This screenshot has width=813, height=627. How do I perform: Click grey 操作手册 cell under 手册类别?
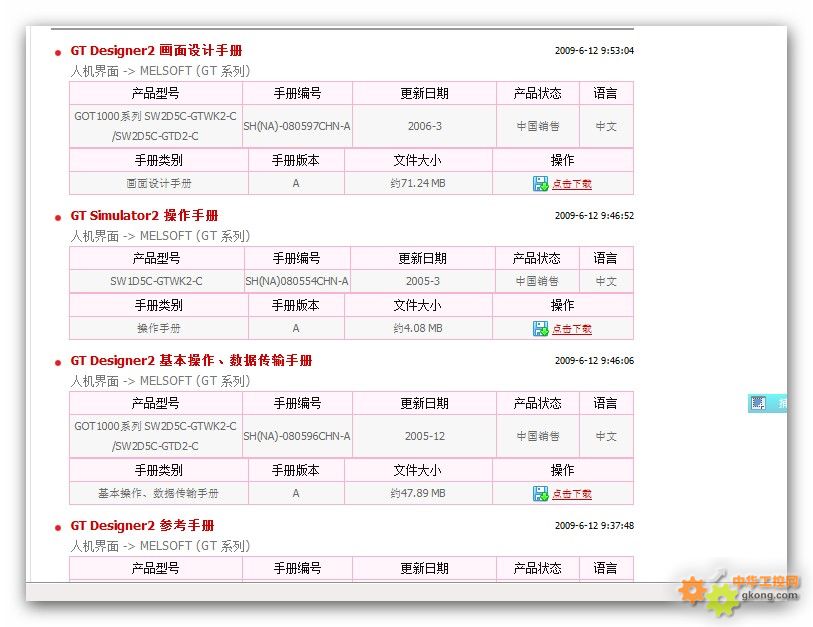tap(159, 328)
